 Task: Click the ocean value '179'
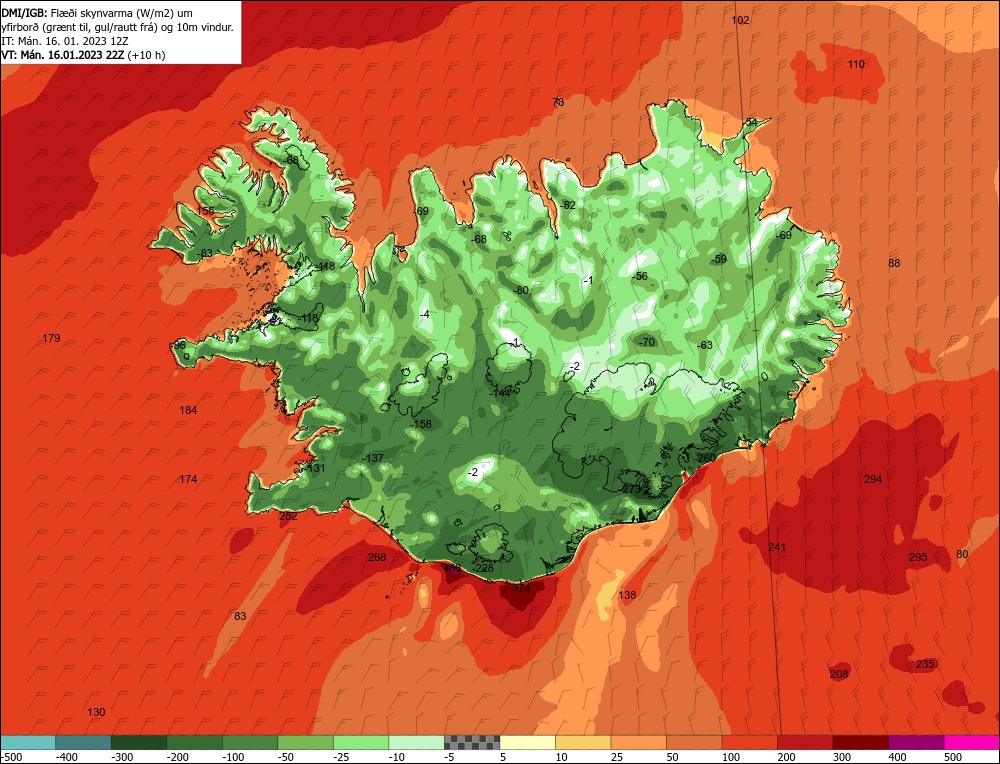[x=52, y=338]
